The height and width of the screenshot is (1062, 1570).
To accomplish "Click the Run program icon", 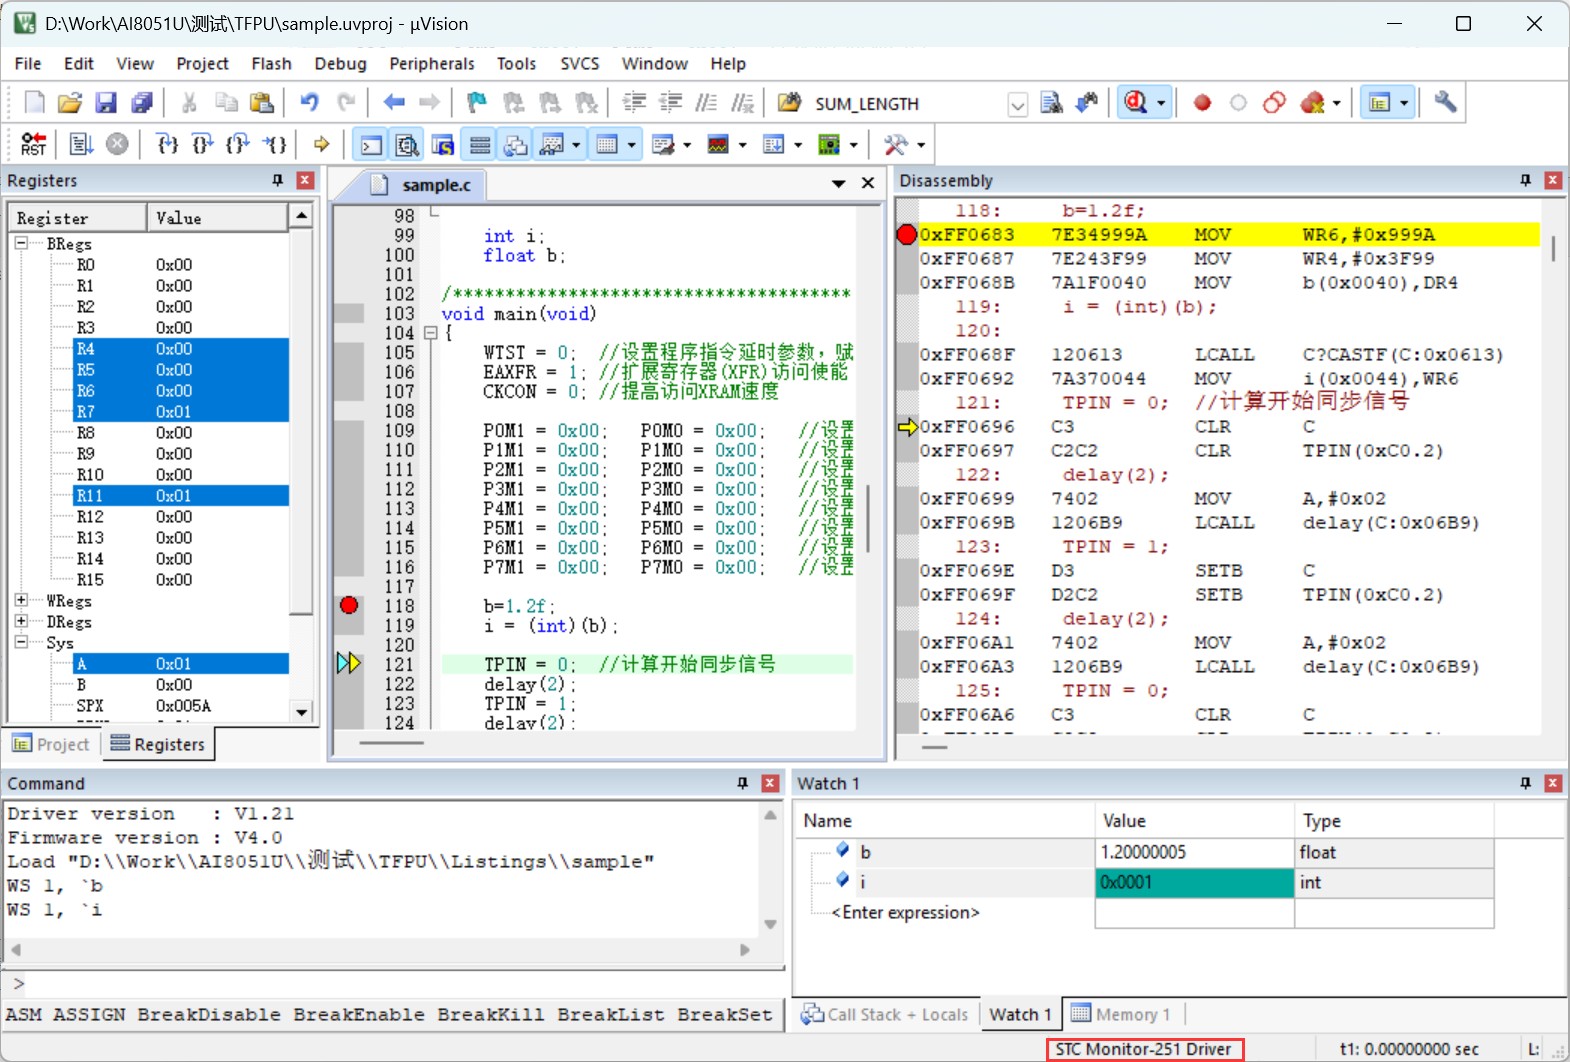I will point(81,144).
